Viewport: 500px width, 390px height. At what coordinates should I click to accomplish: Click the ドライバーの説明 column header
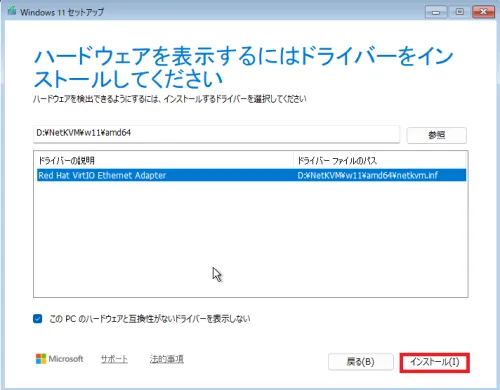coord(165,161)
